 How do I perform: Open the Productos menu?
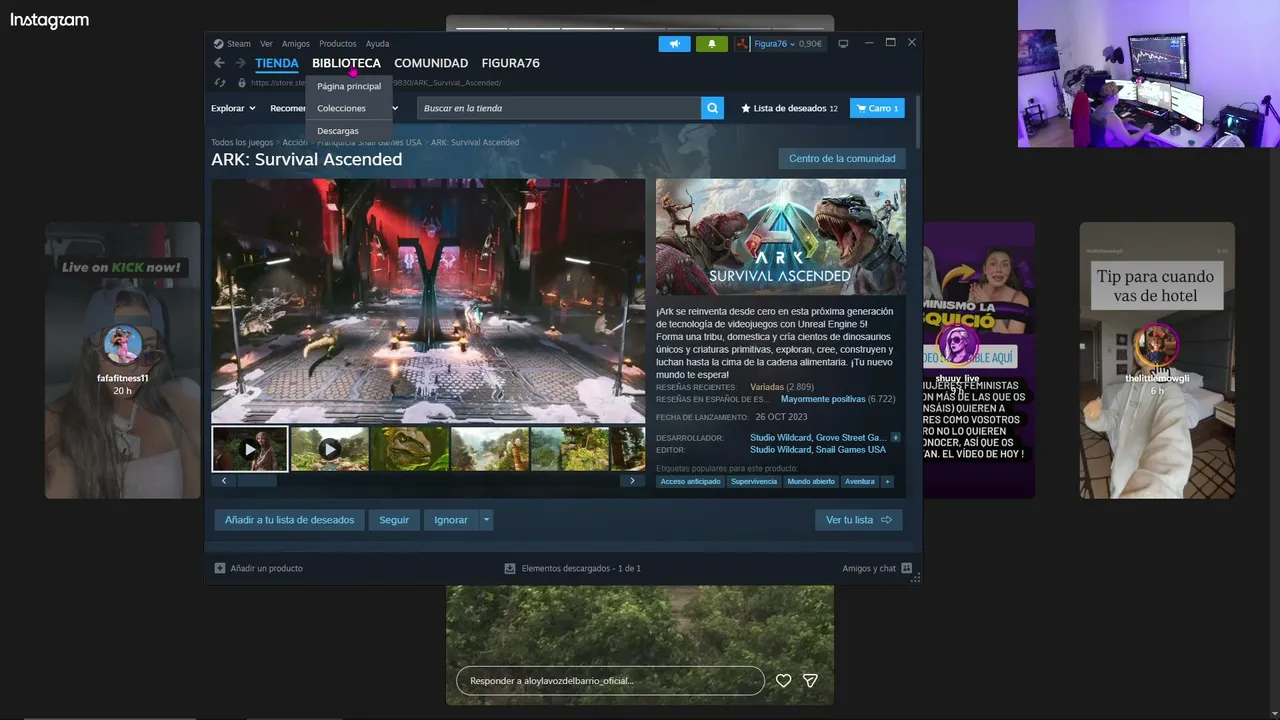click(338, 44)
